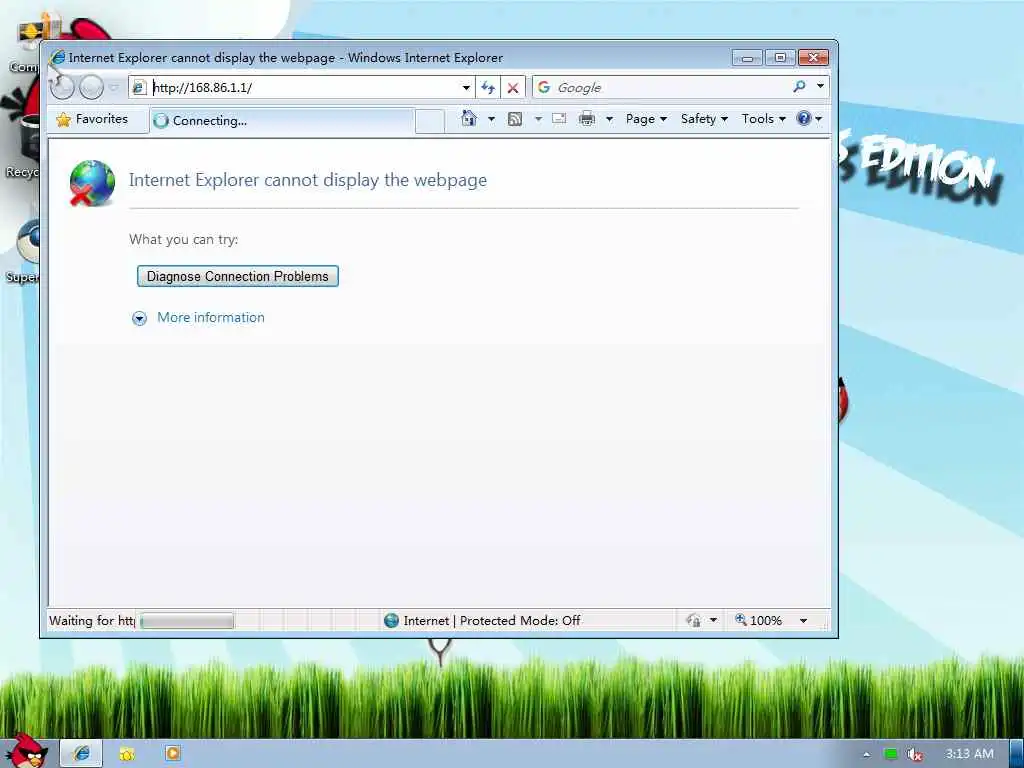The image size is (1024, 768).
Task: Click the Angry Birds Start button
Action: pos(26,750)
